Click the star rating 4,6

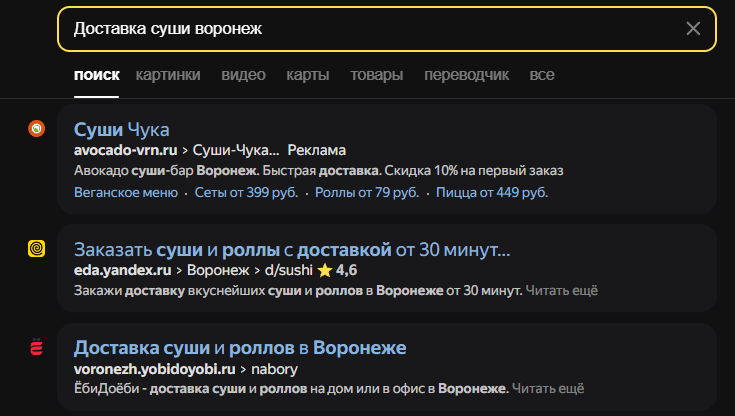click(x=337, y=270)
